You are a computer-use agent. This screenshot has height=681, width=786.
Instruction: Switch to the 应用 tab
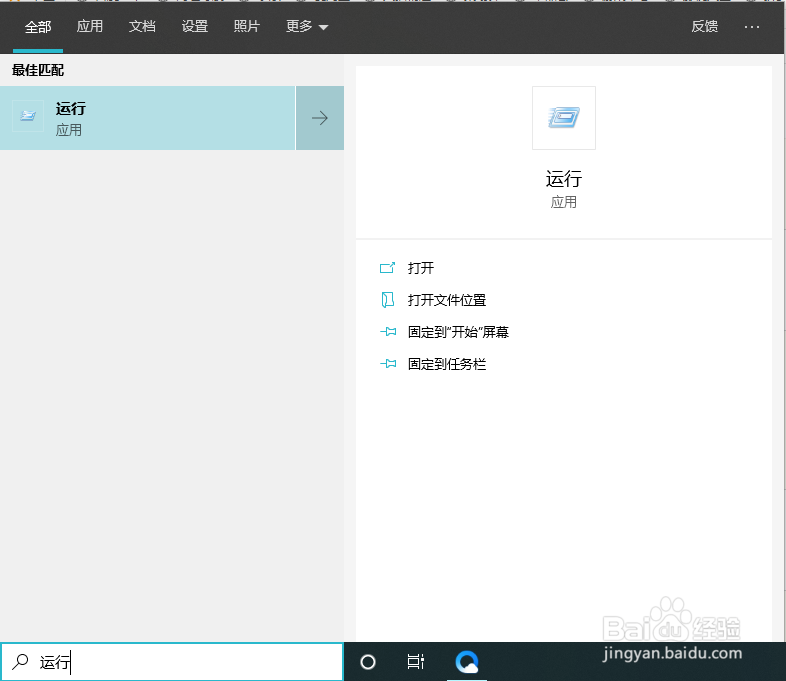coord(90,26)
